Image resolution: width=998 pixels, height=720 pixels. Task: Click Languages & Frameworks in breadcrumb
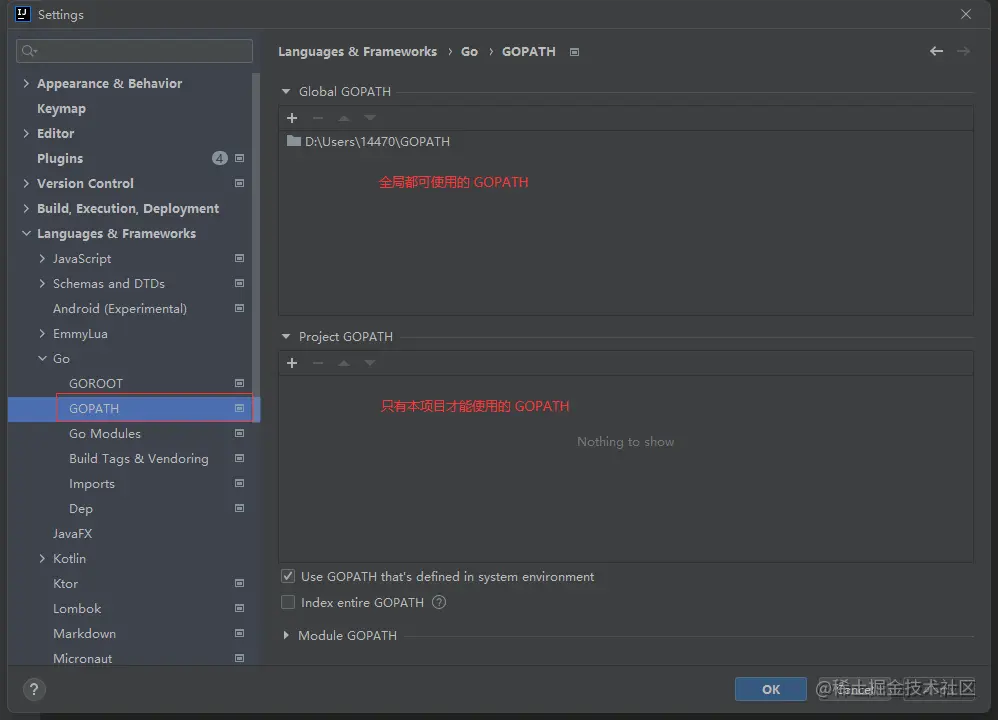pos(358,52)
